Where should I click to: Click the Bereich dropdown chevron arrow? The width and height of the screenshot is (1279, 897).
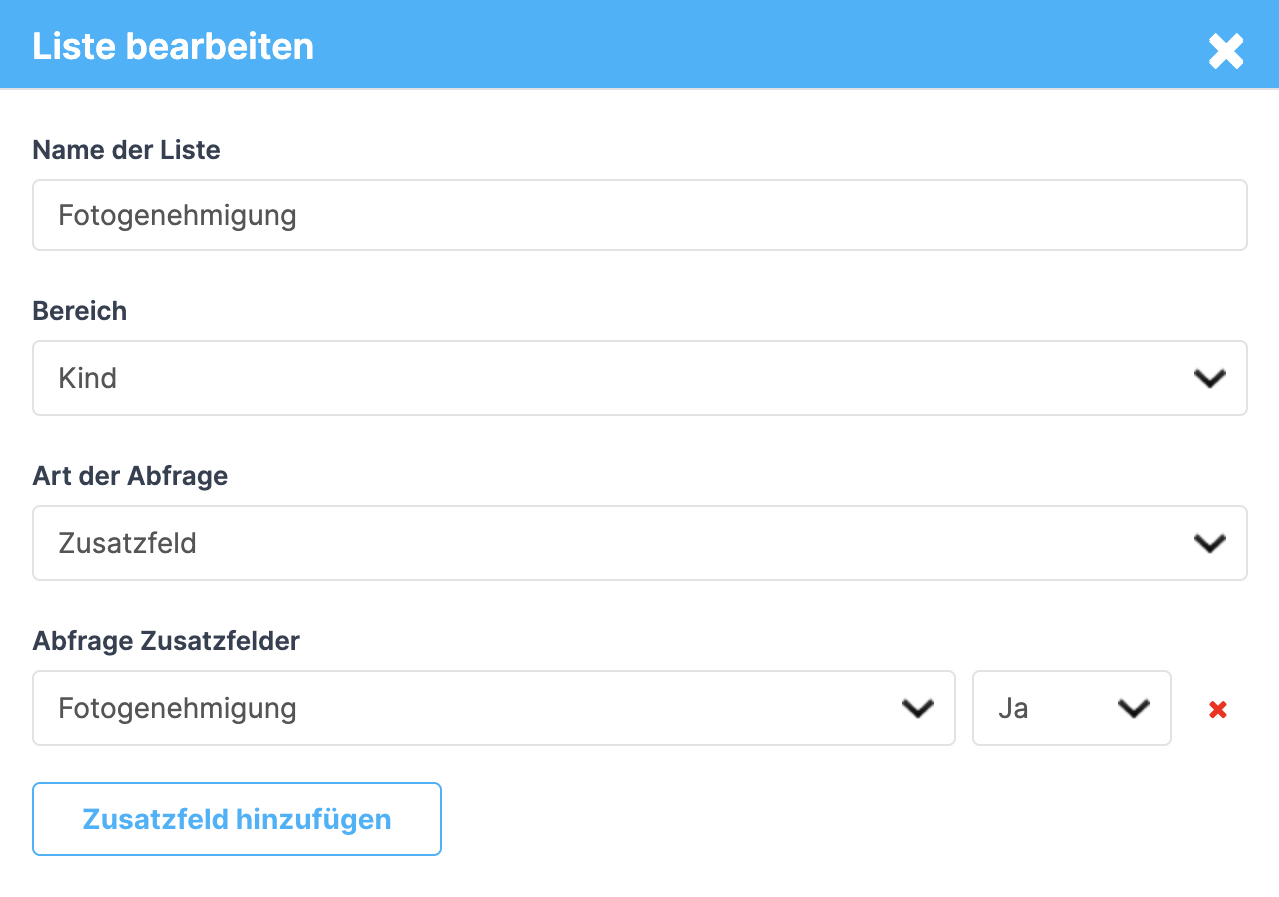coord(1209,378)
